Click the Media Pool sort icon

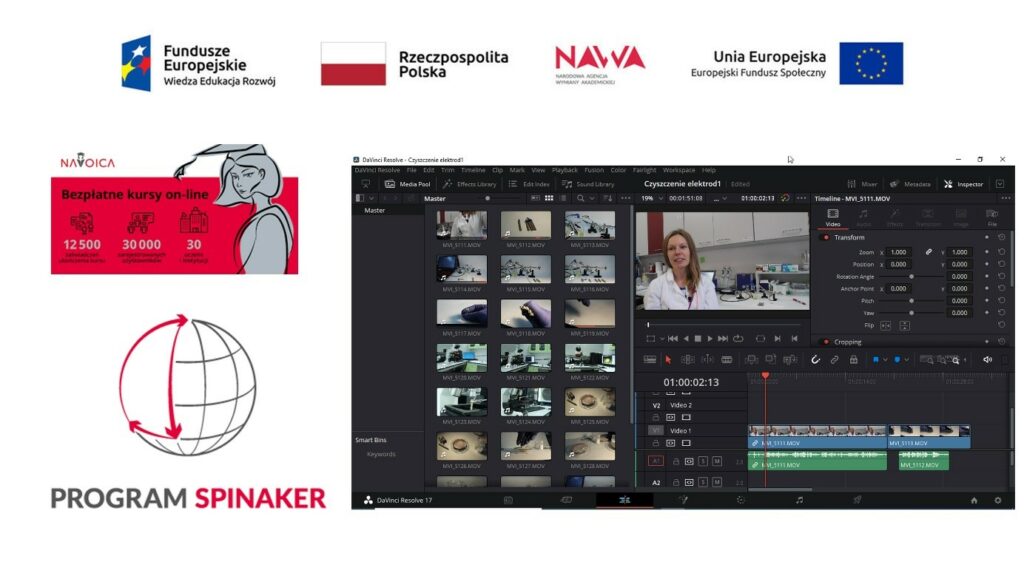click(608, 199)
